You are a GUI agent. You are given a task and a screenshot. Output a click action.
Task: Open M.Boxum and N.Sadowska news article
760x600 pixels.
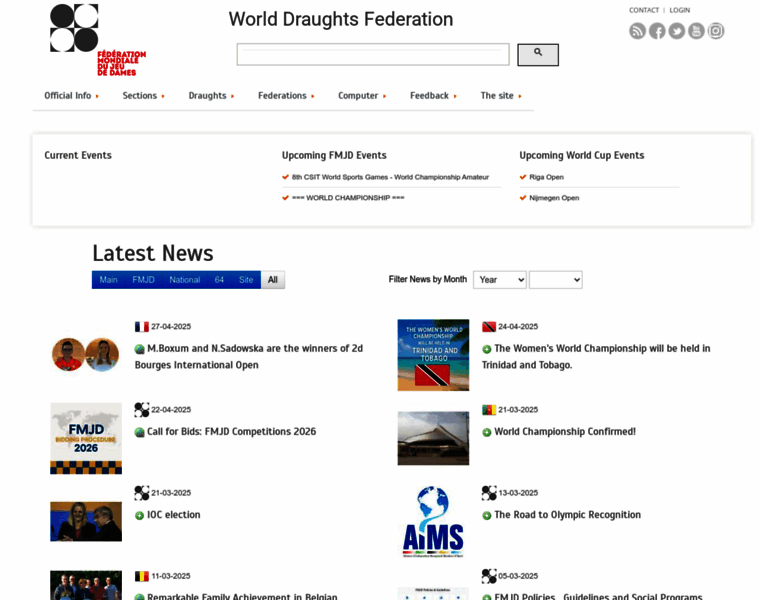click(249, 357)
